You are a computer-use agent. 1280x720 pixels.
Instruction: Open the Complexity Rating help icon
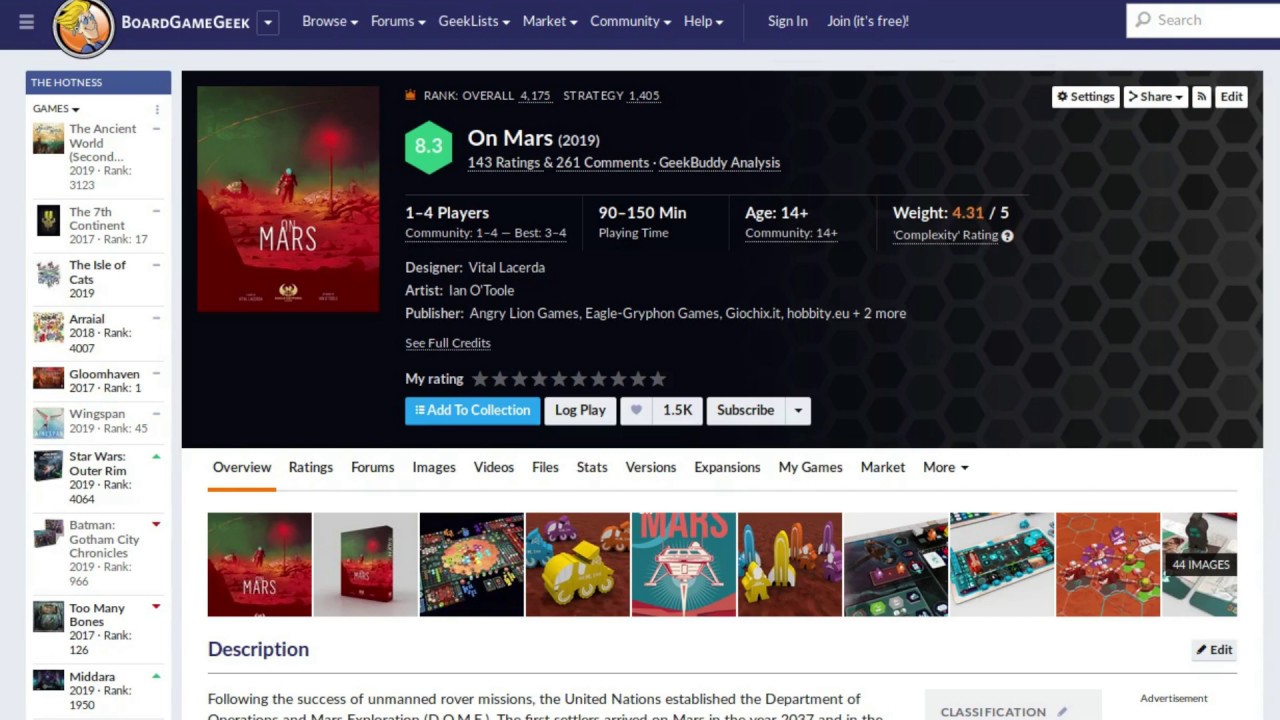click(1007, 236)
